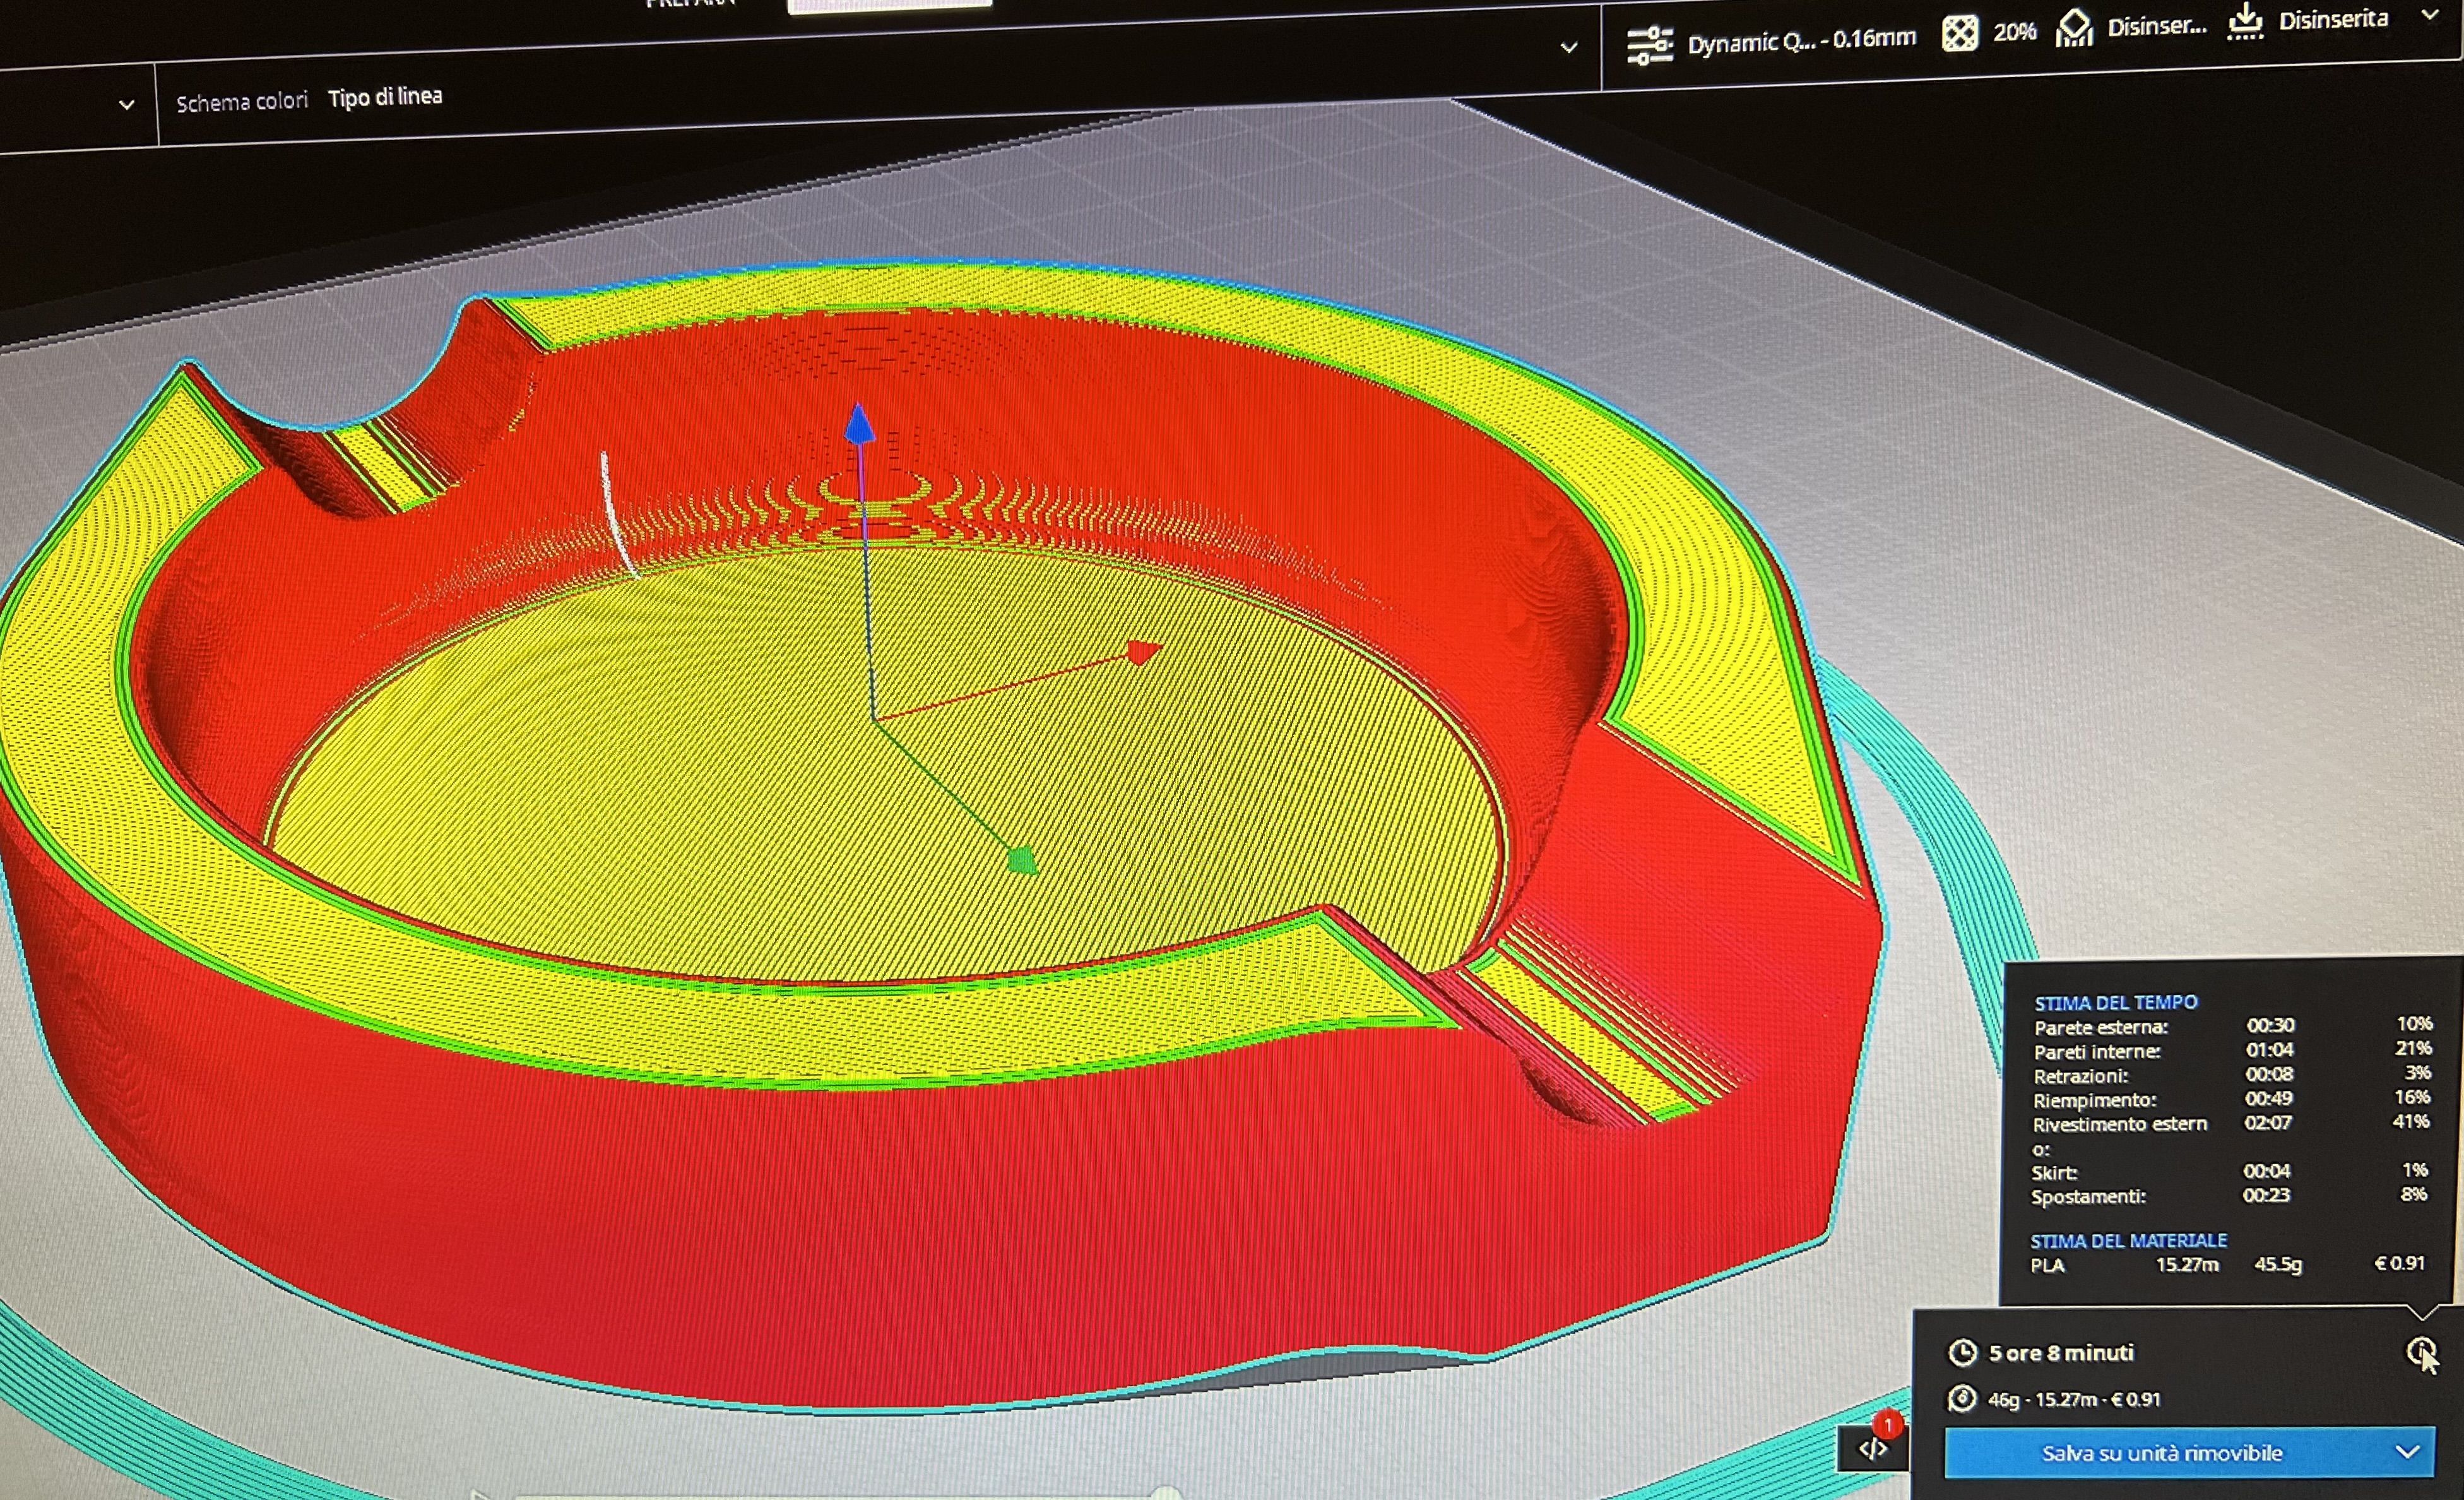
Task: Click the material spool icon near 46g
Action: click(1961, 1398)
